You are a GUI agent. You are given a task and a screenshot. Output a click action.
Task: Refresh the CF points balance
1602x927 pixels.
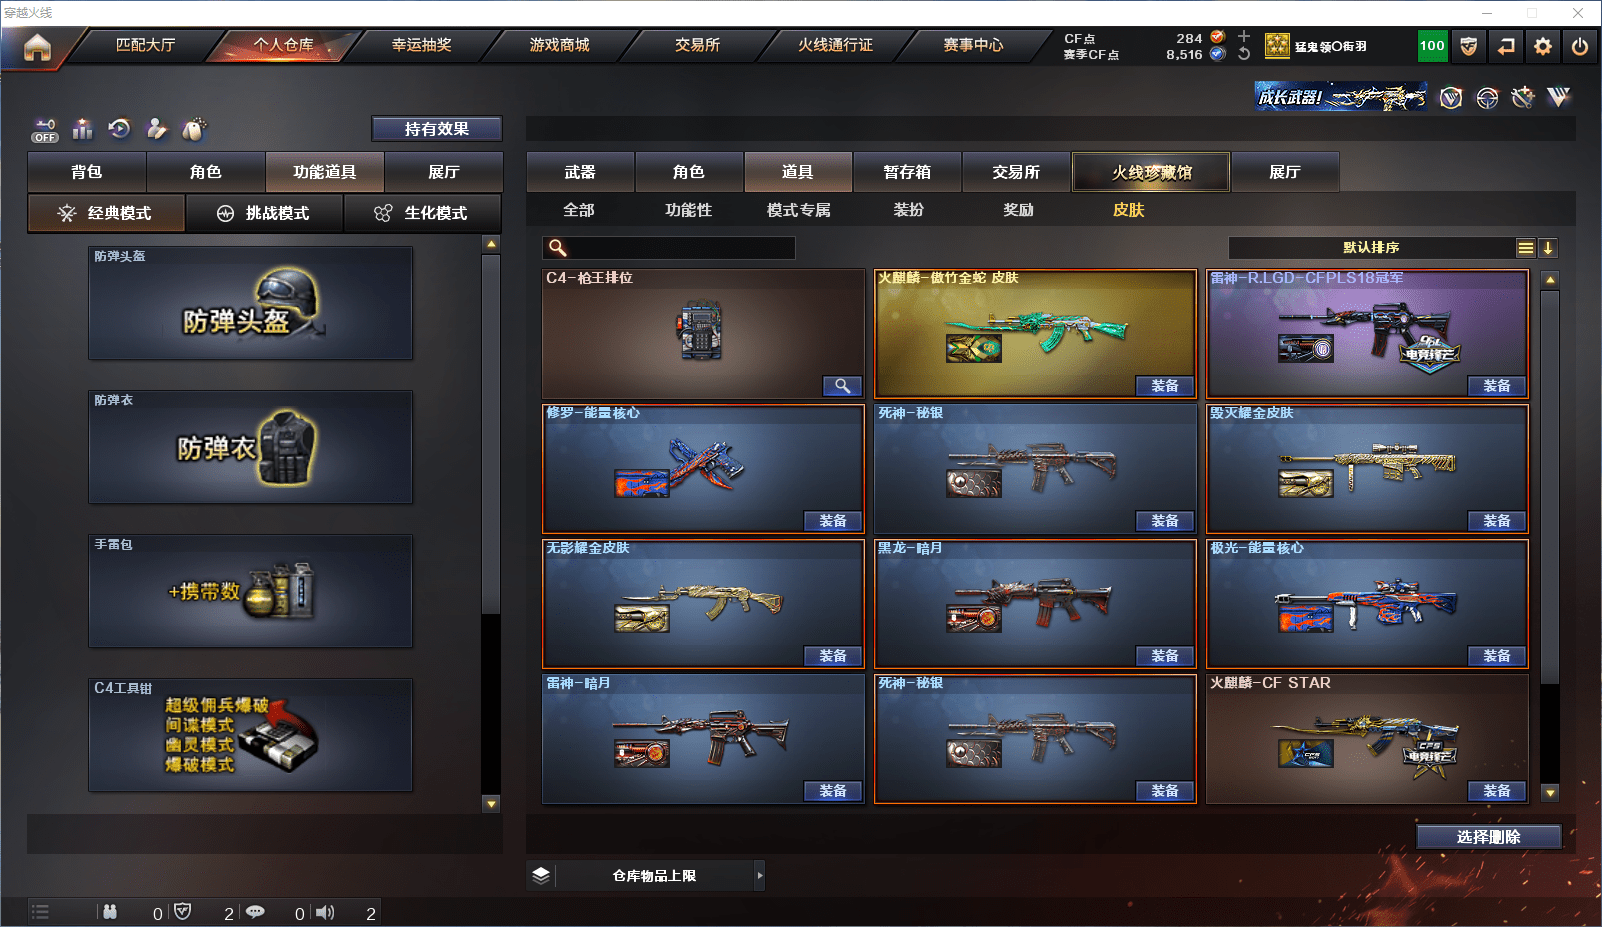(1244, 54)
